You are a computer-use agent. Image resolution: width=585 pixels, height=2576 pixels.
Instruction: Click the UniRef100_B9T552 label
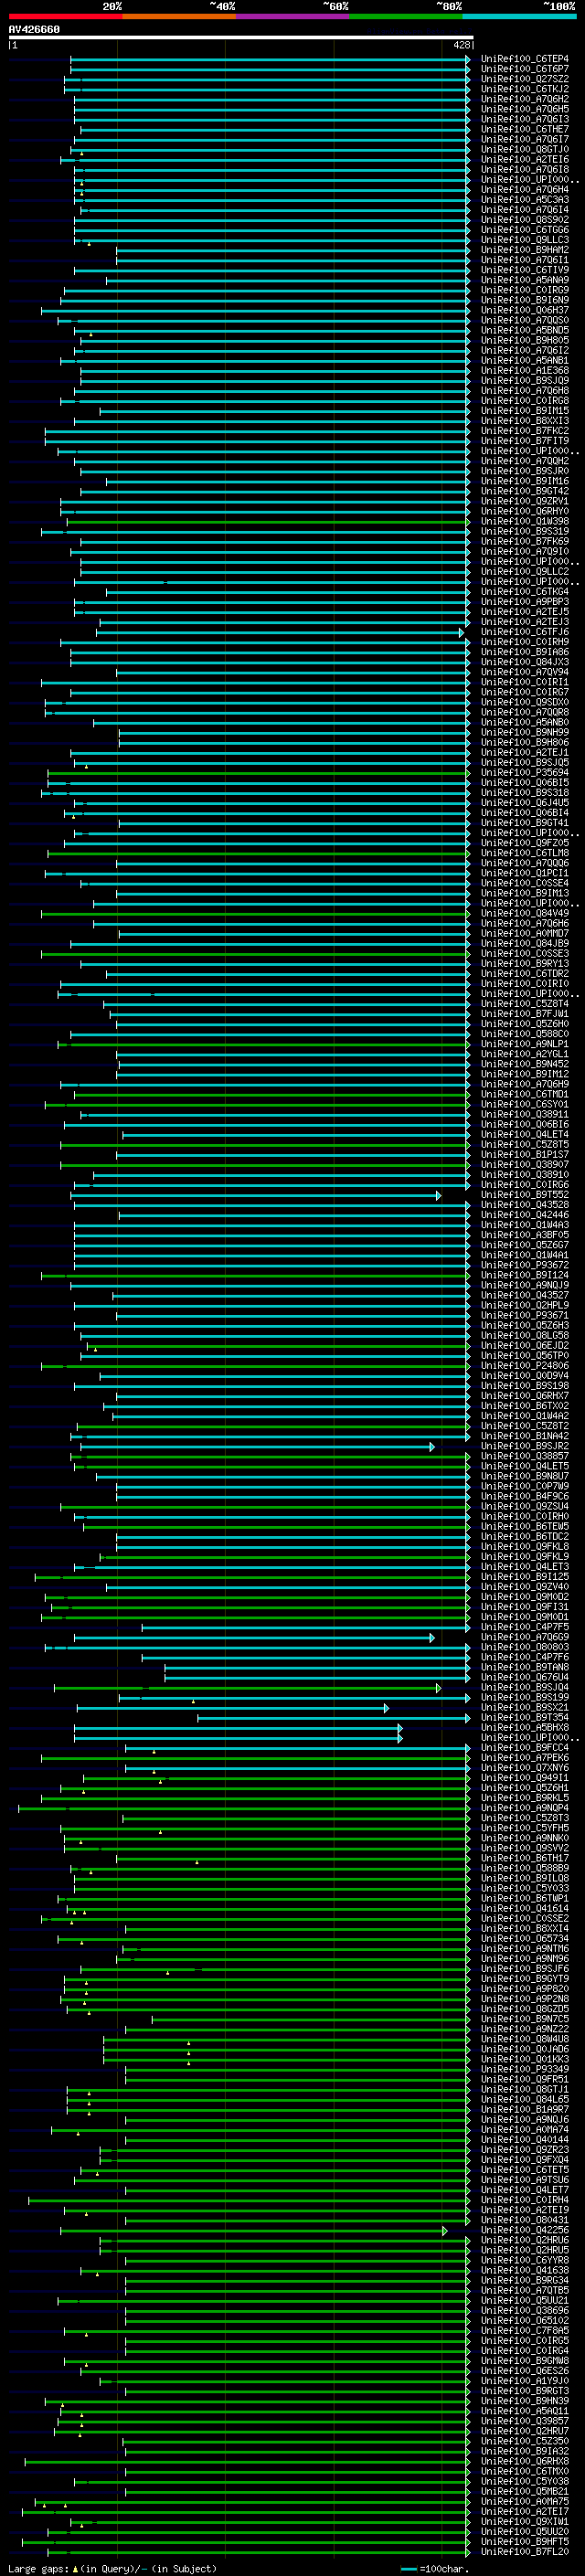click(x=524, y=1195)
